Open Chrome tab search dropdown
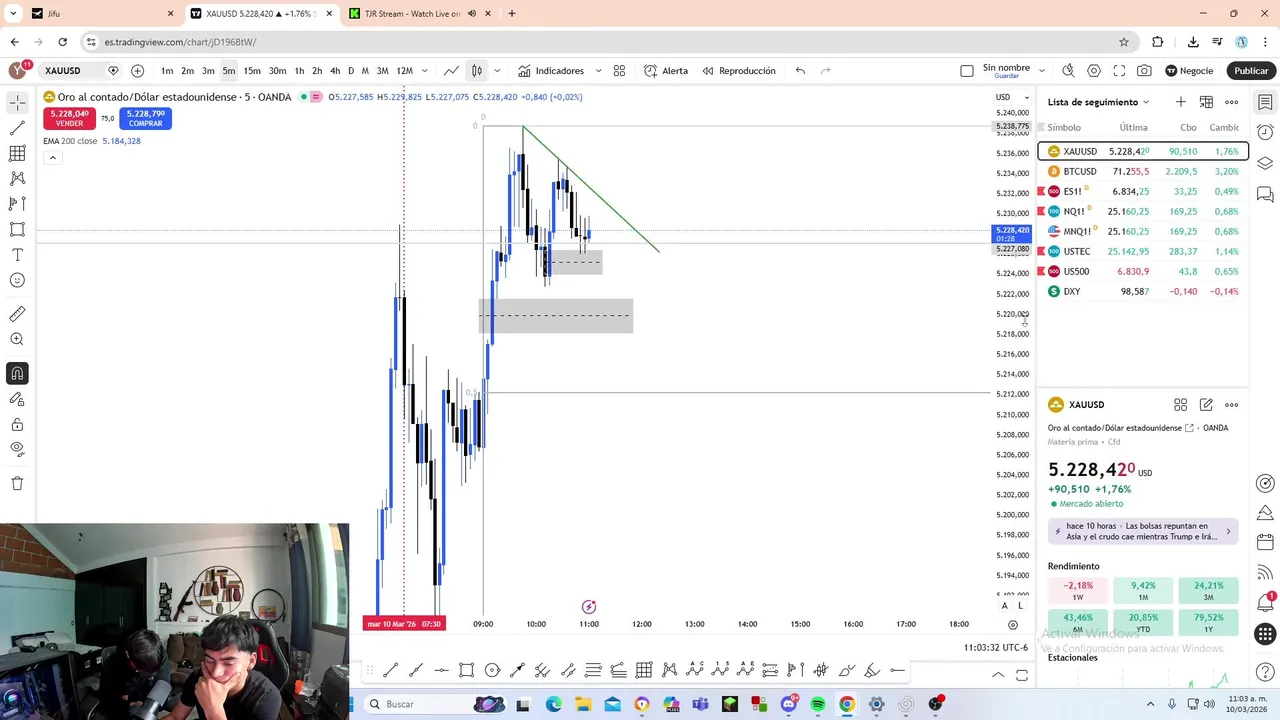 [13, 13]
